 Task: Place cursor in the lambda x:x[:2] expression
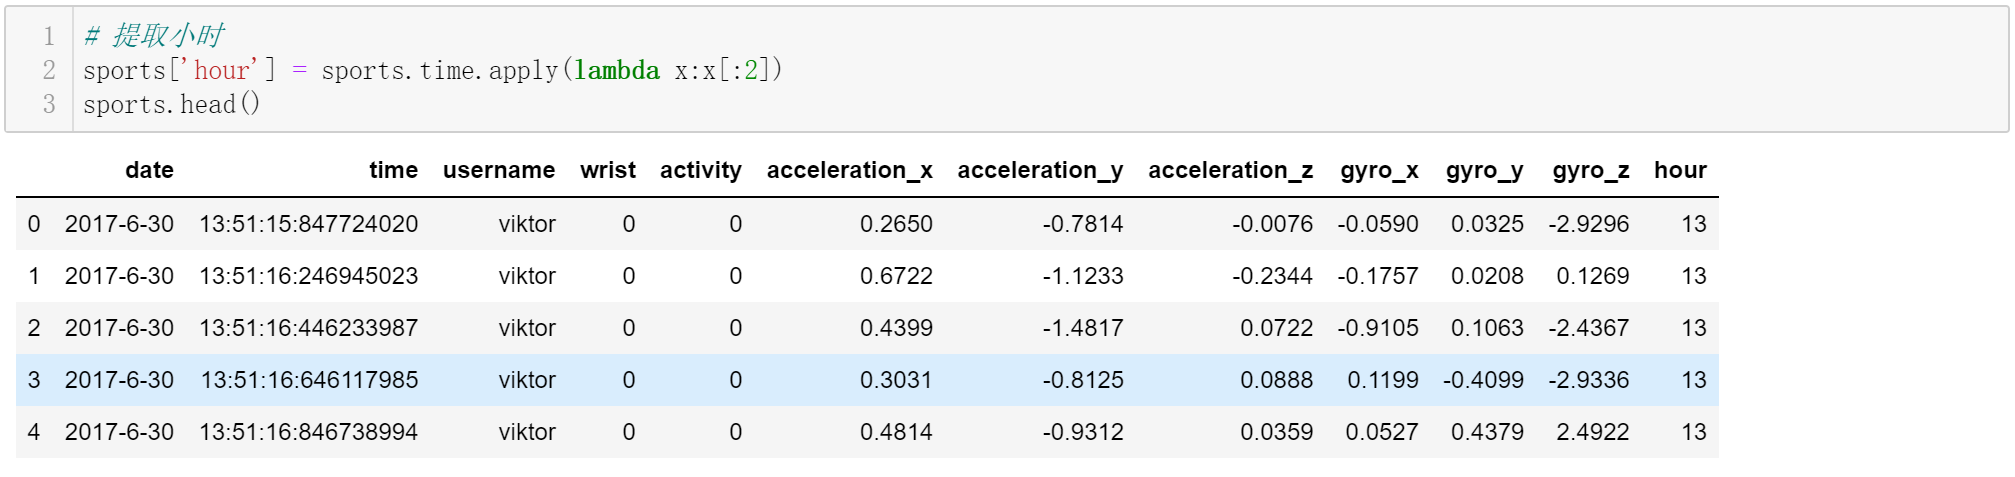[670, 70]
